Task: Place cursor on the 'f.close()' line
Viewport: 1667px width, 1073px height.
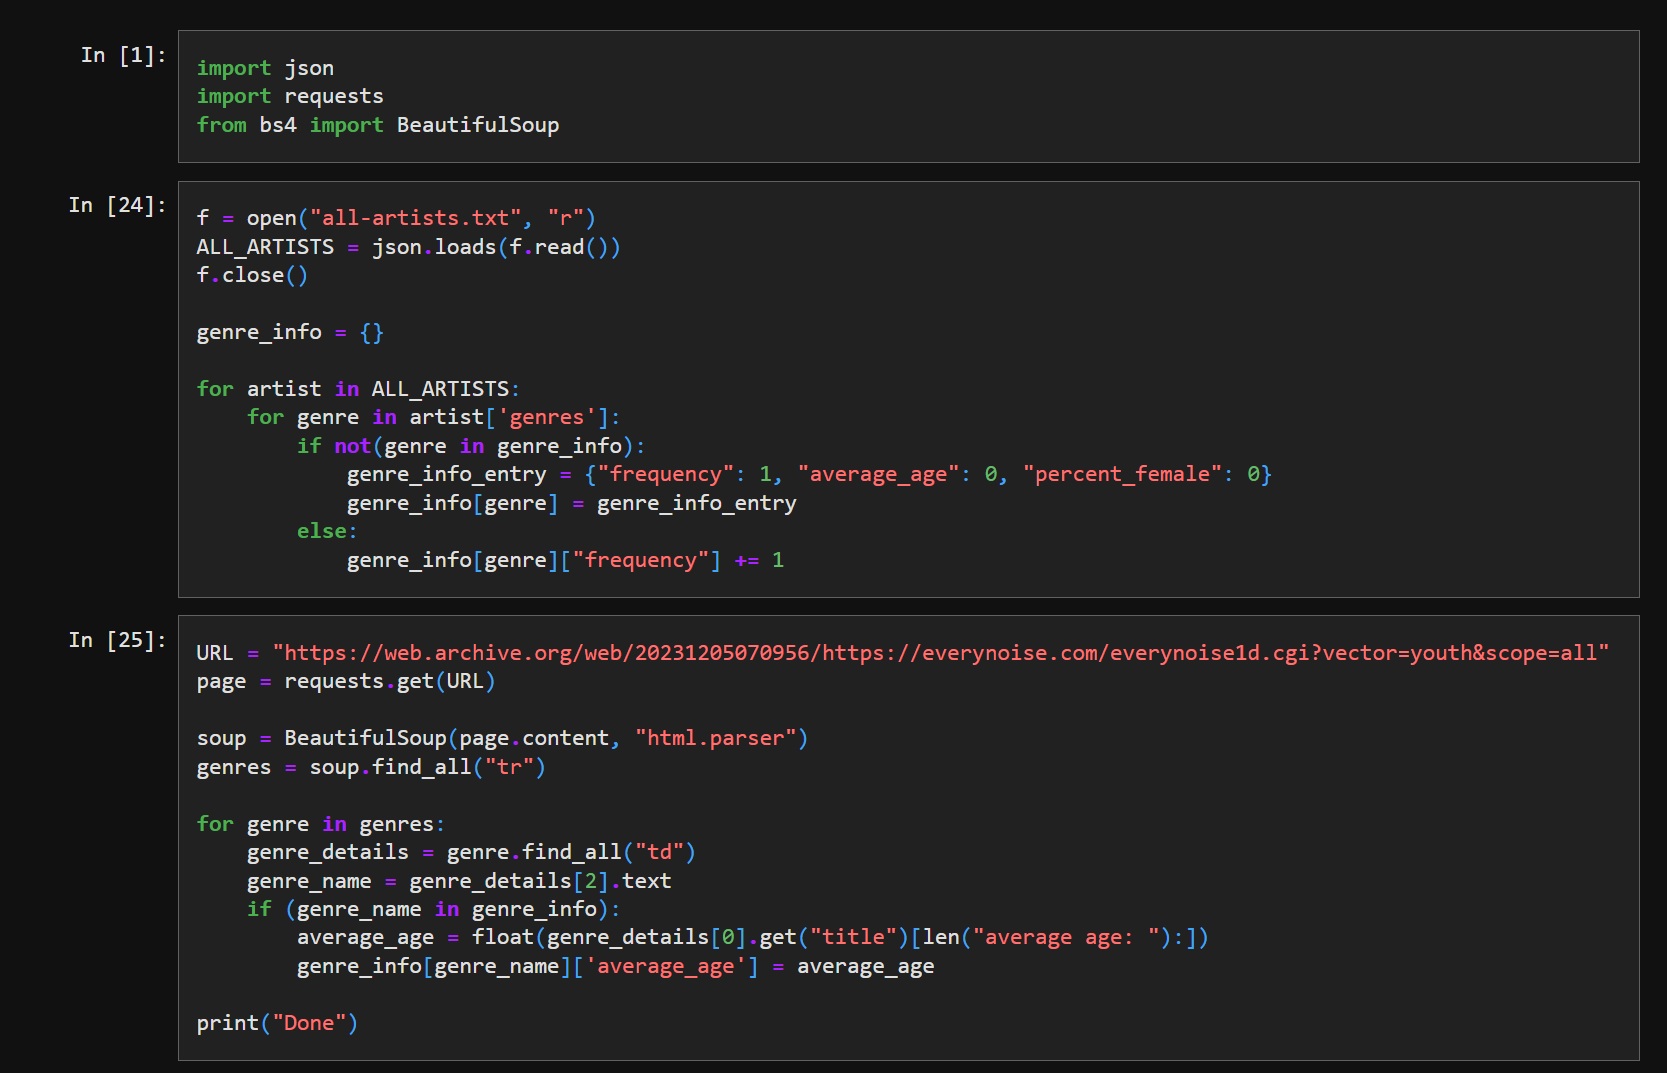Action: point(252,275)
